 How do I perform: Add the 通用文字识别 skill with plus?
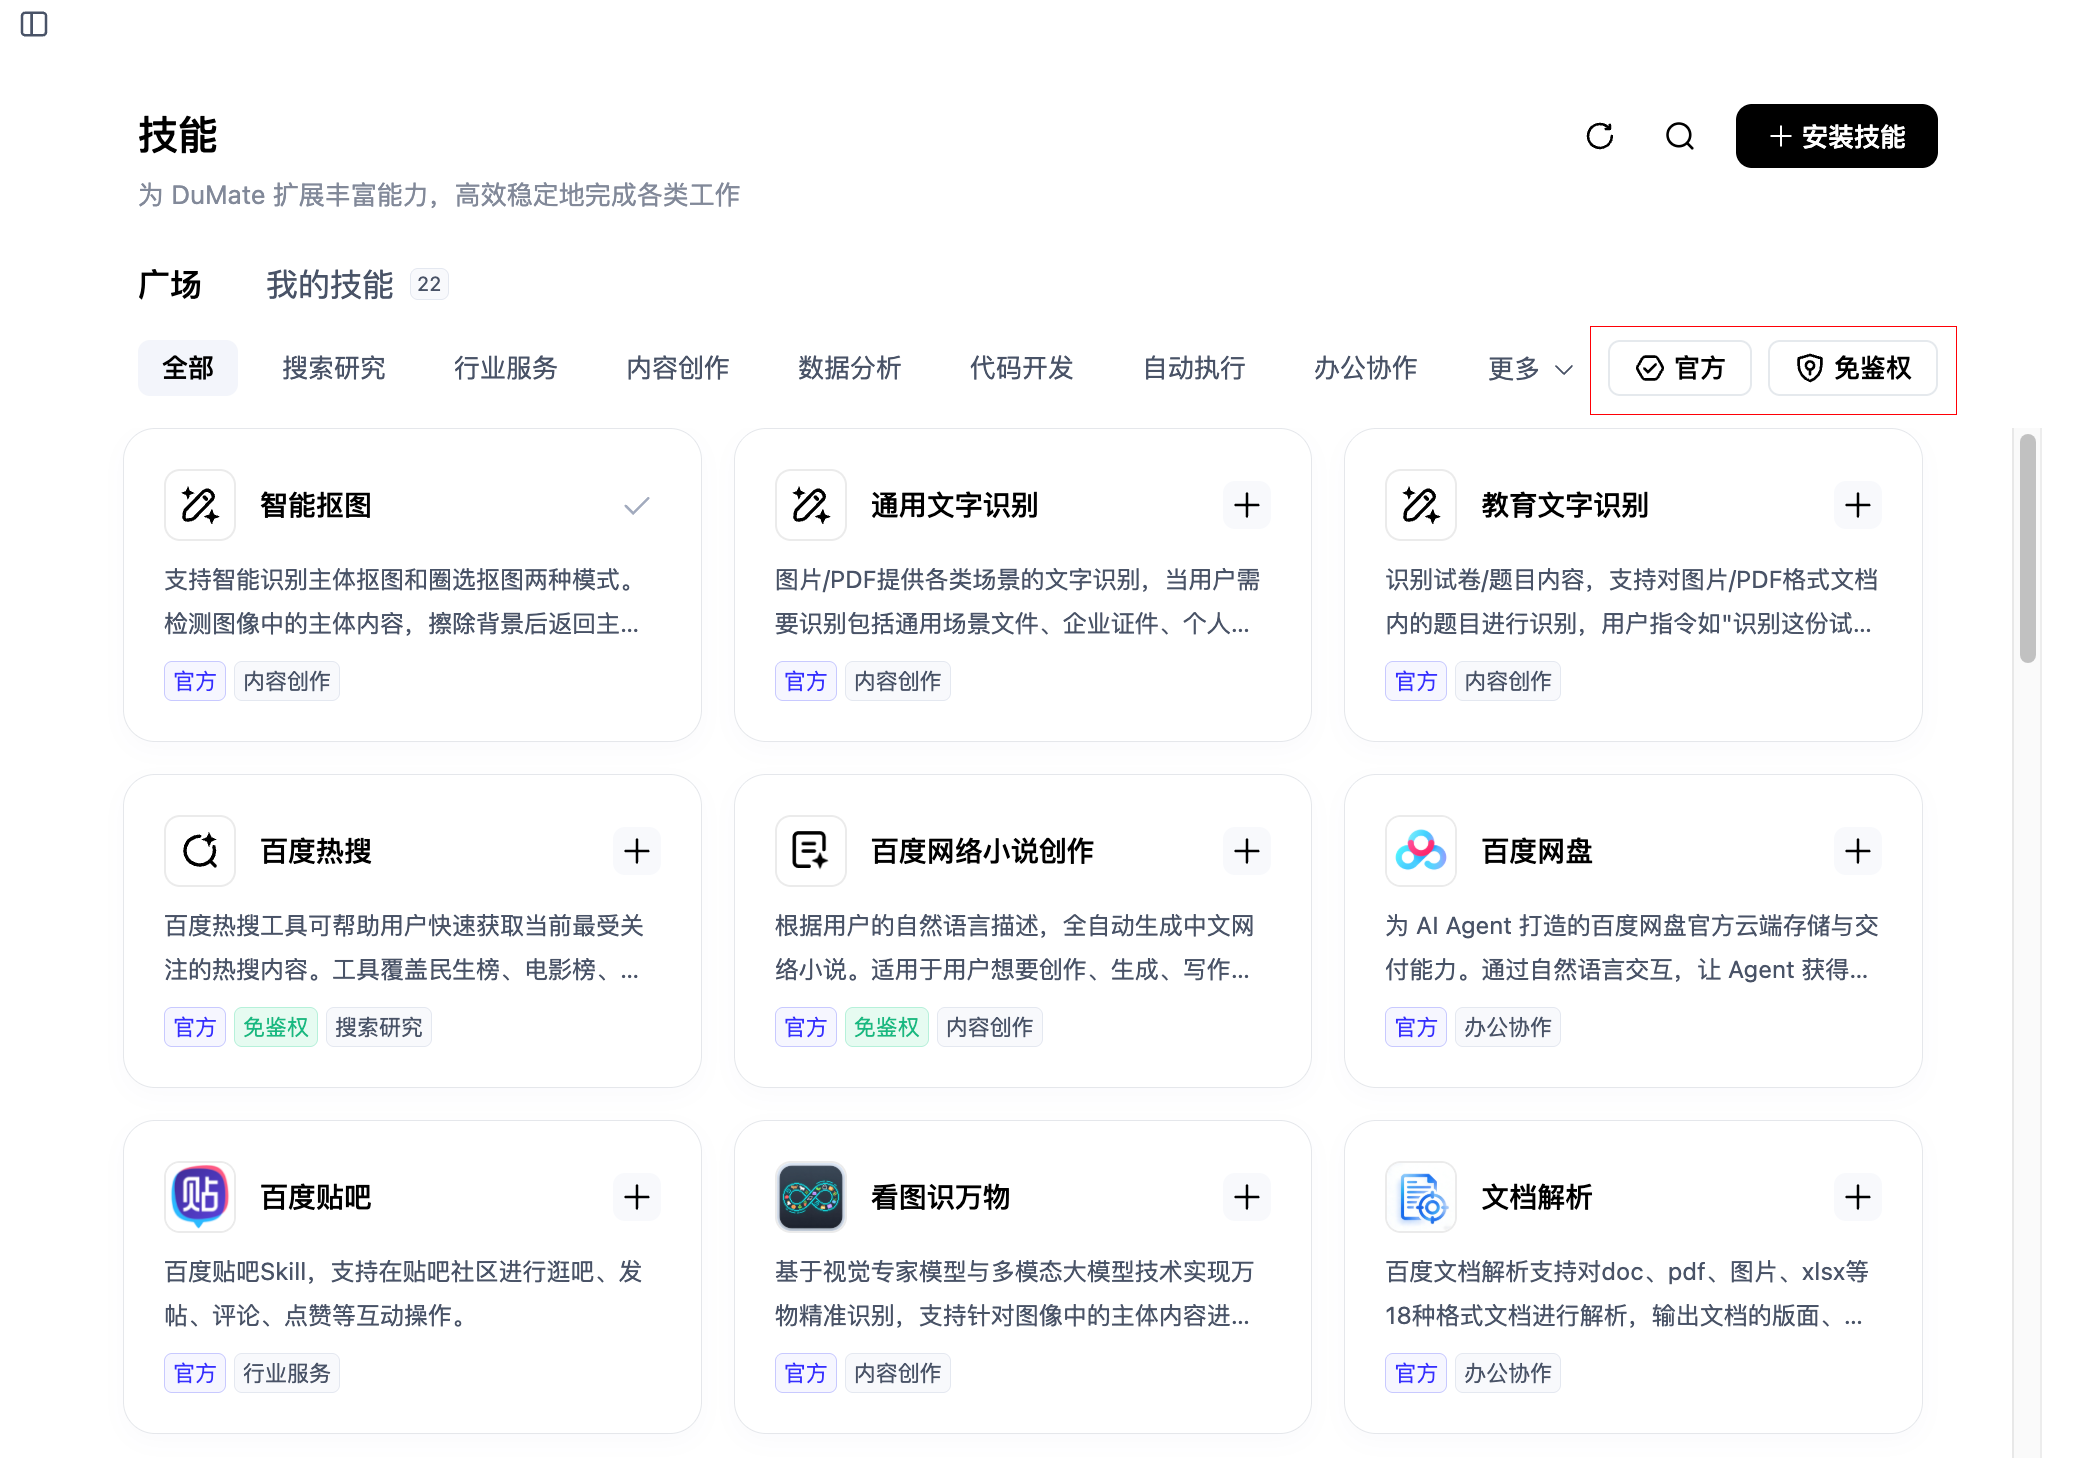[1247, 505]
